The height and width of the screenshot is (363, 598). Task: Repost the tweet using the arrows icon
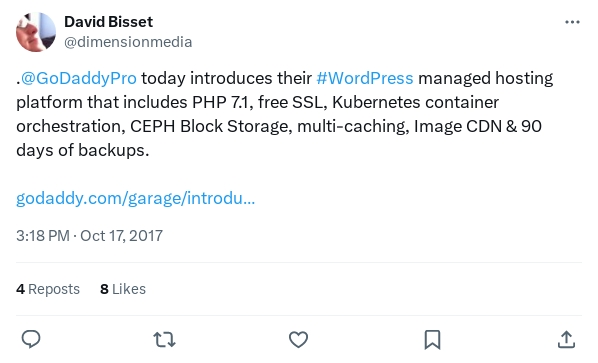click(x=164, y=339)
